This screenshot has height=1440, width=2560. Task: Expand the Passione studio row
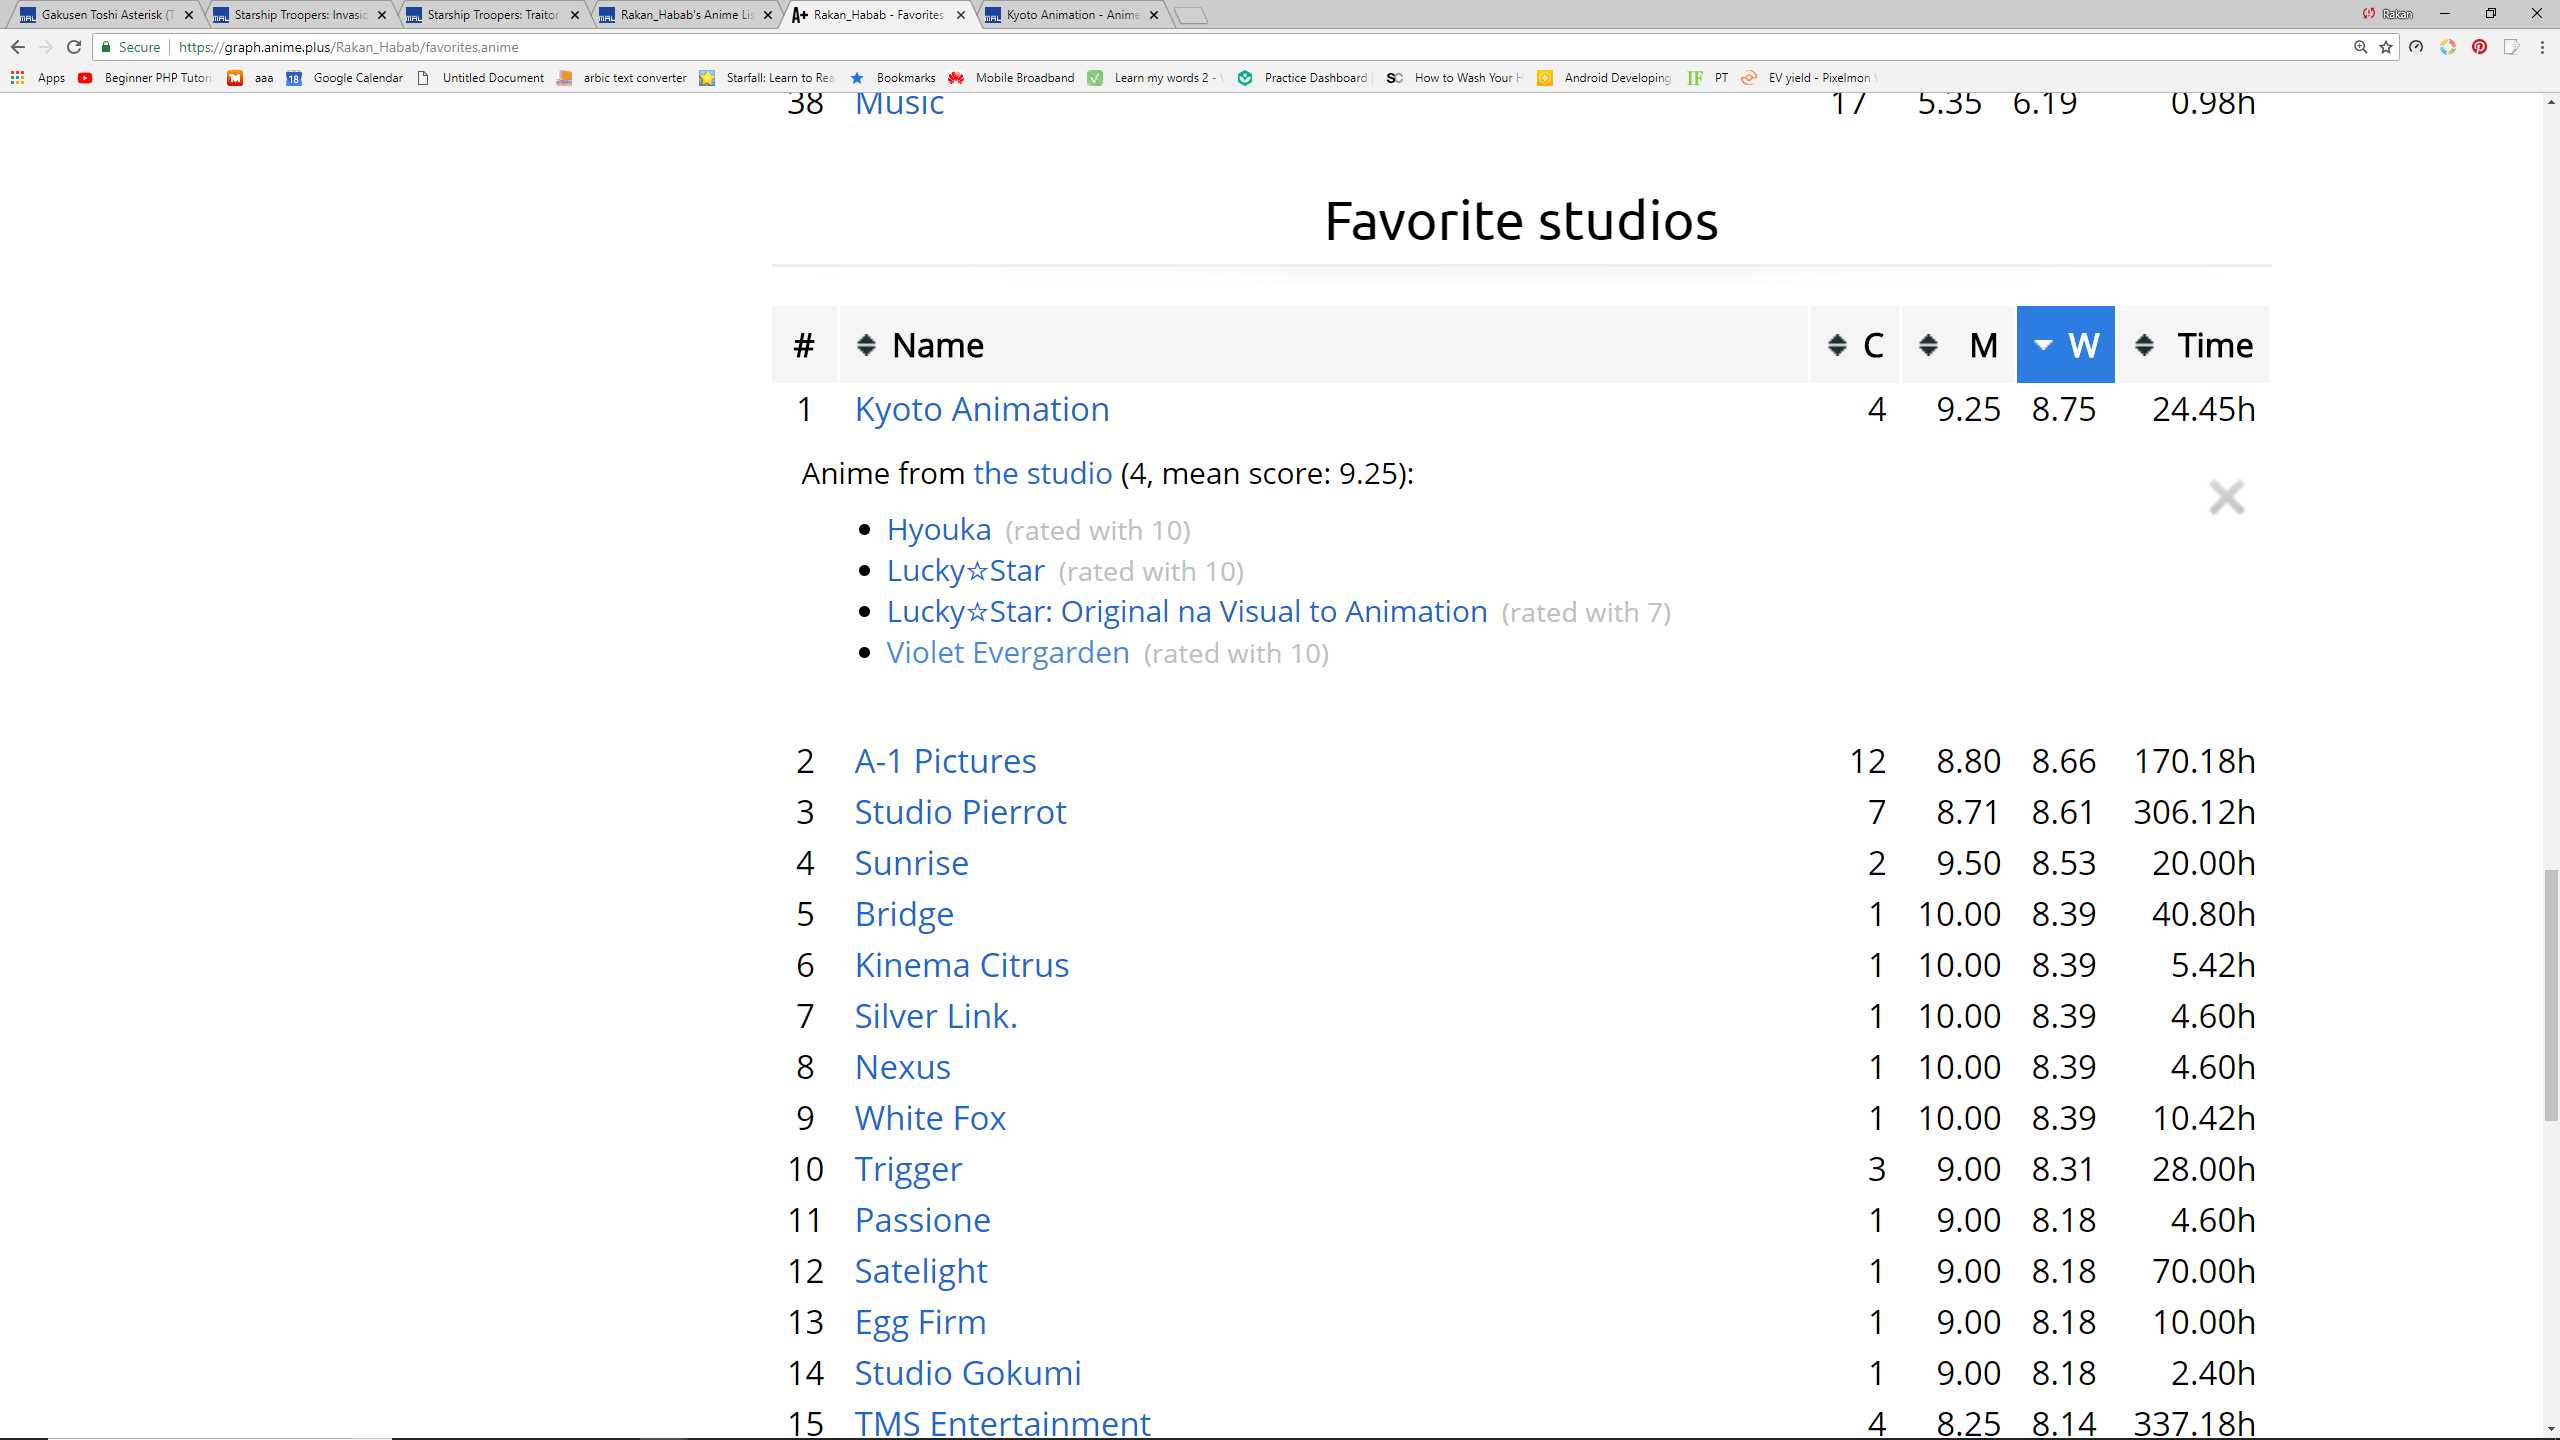(x=922, y=1220)
